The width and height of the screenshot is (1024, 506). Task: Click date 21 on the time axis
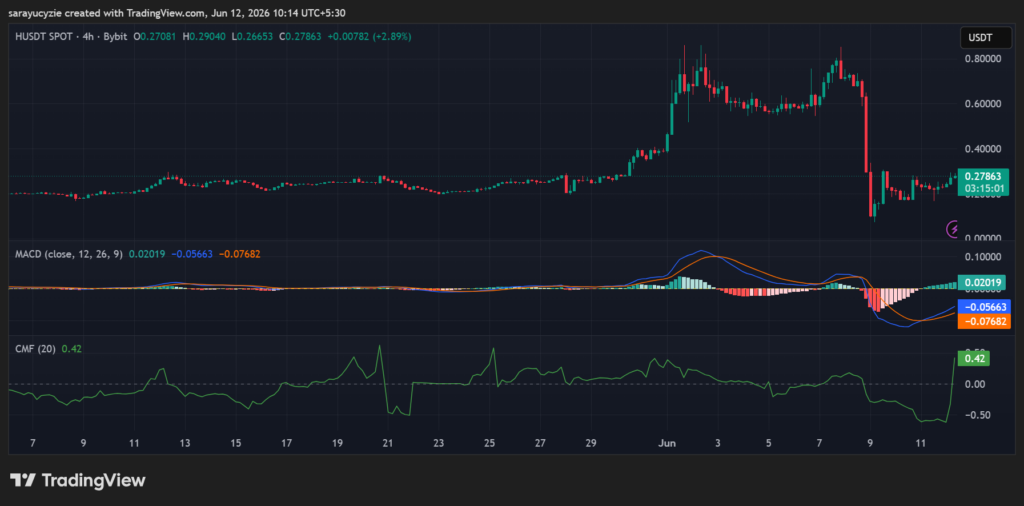388,443
